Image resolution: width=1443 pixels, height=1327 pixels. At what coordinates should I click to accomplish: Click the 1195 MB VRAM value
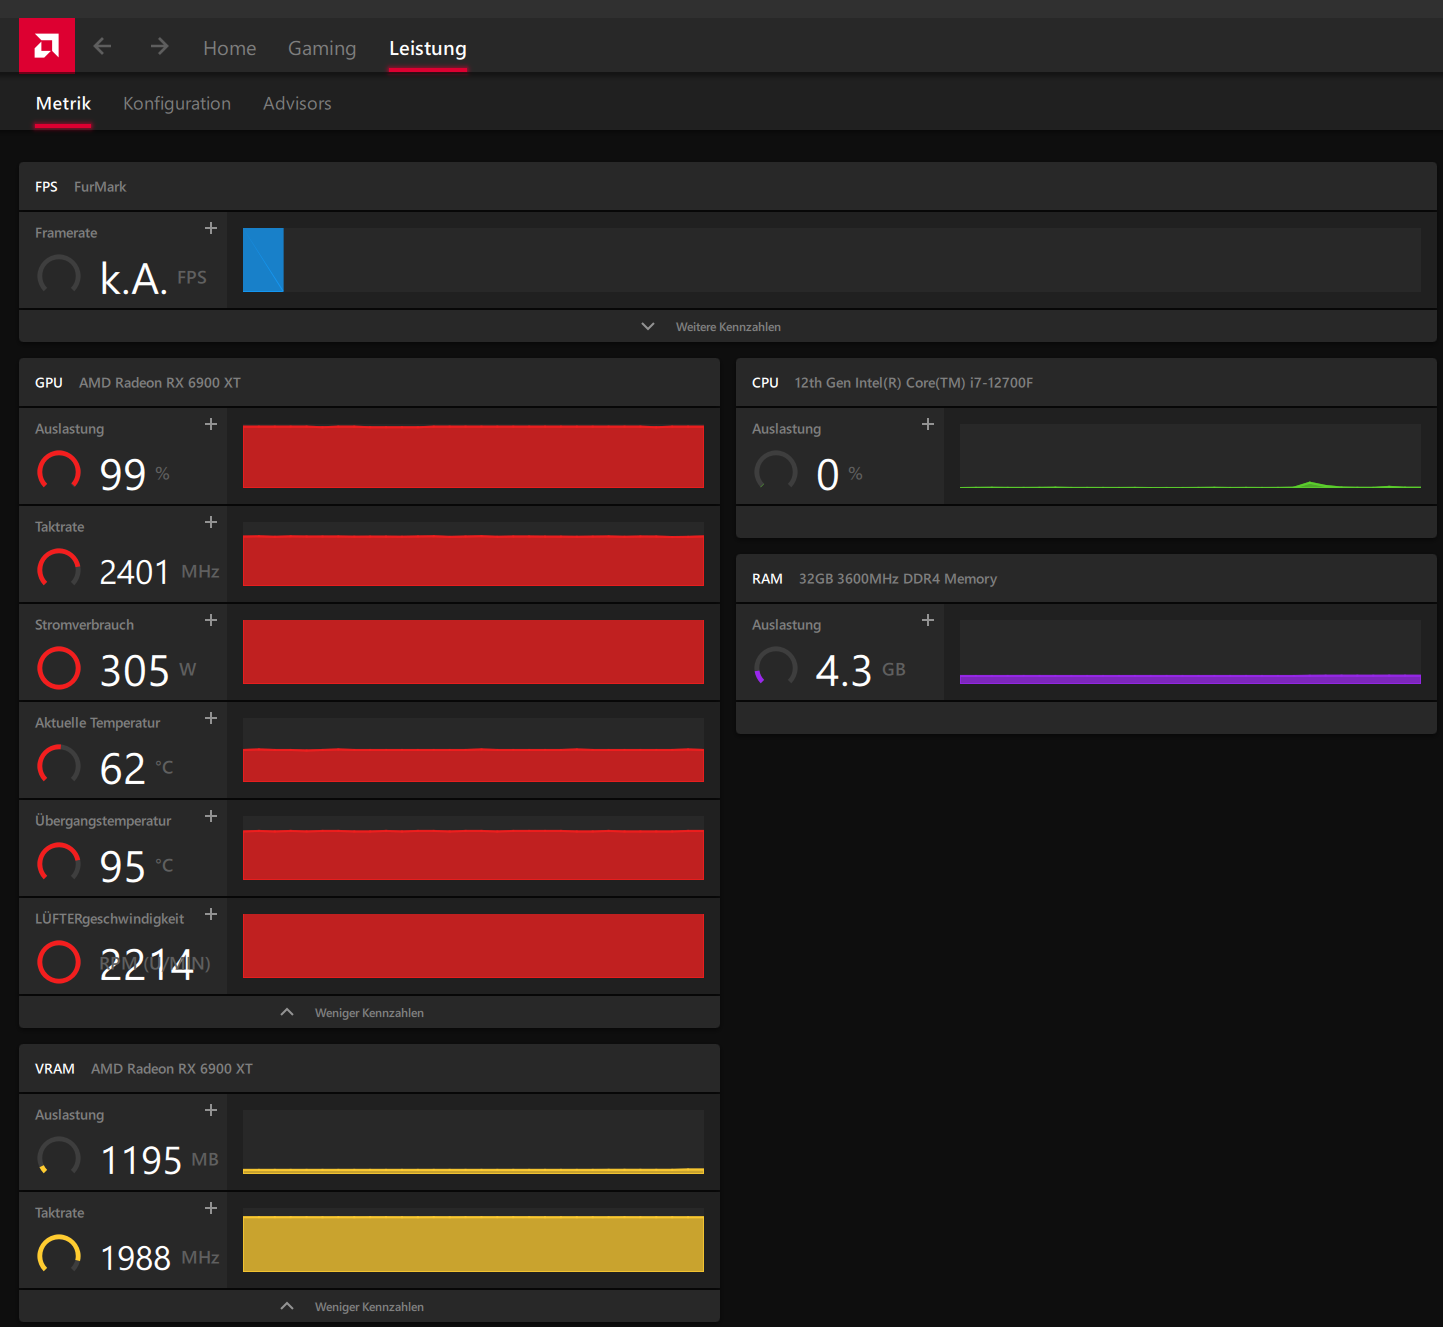[141, 1160]
